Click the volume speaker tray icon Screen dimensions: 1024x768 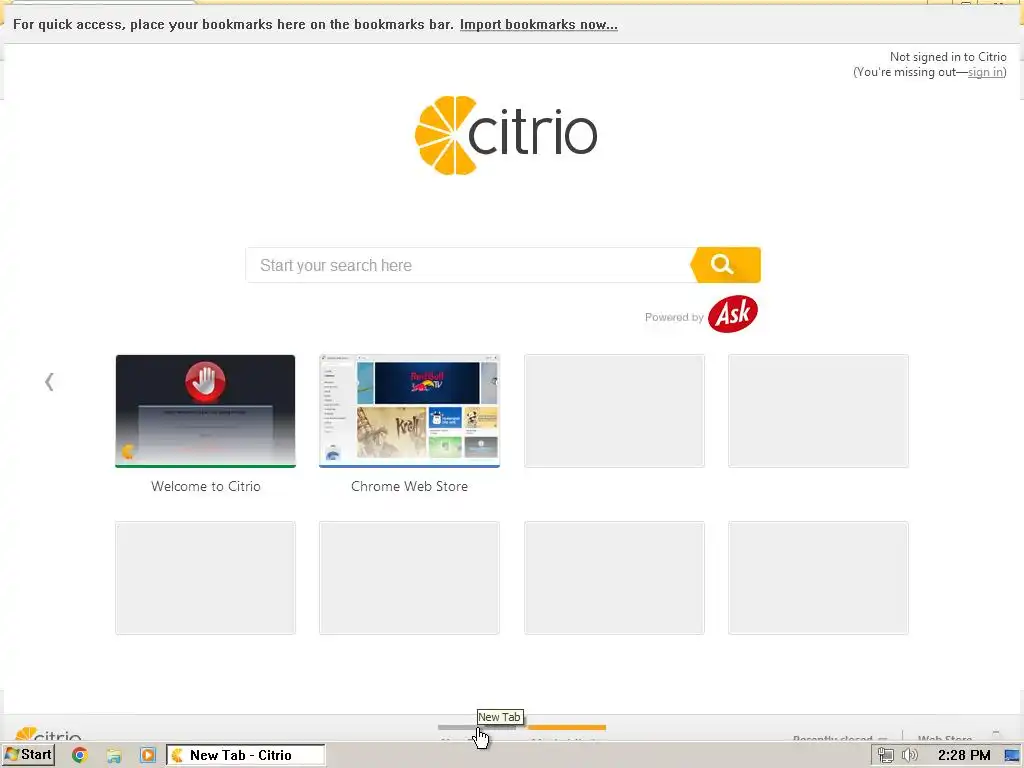pos(909,755)
